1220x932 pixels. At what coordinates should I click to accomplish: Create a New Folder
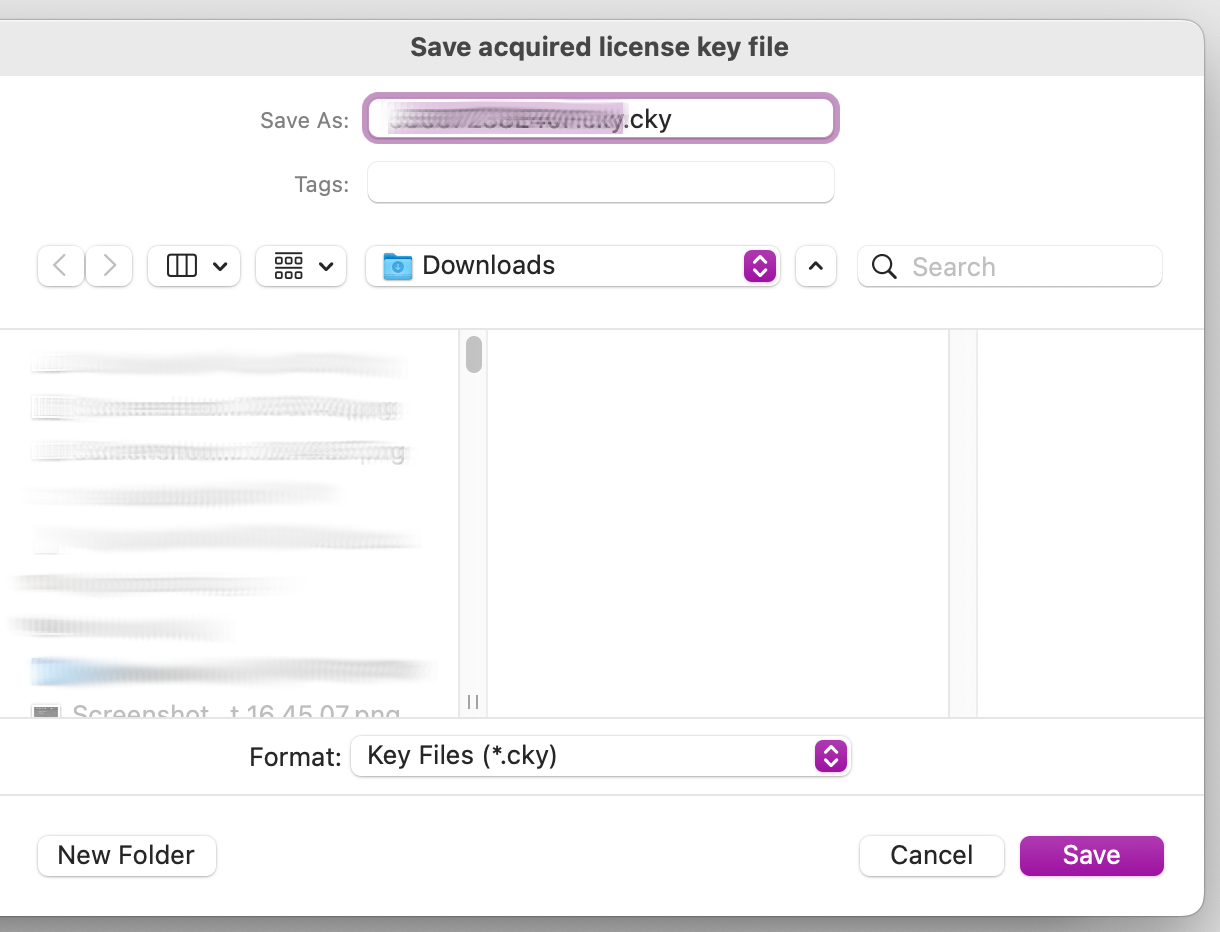pos(126,856)
